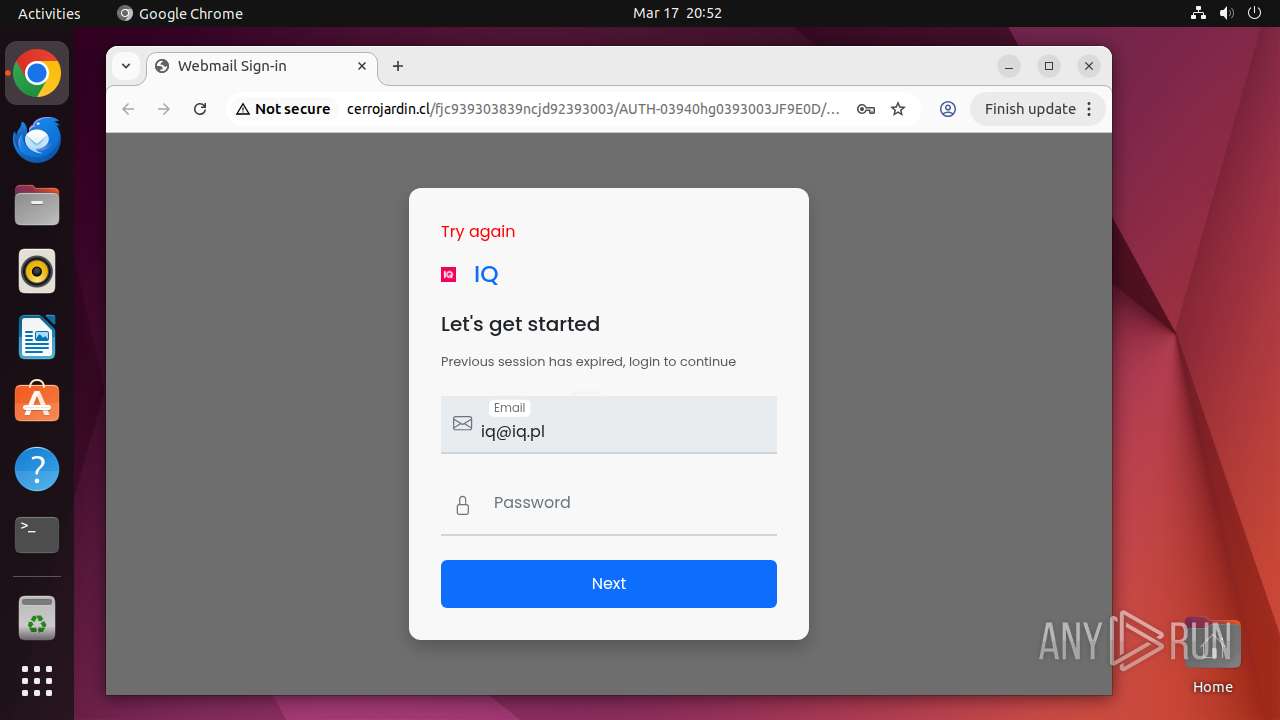Image resolution: width=1280 pixels, height=720 pixels.
Task: Open Google Chrome from the dock
Action: (x=37, y=74)
